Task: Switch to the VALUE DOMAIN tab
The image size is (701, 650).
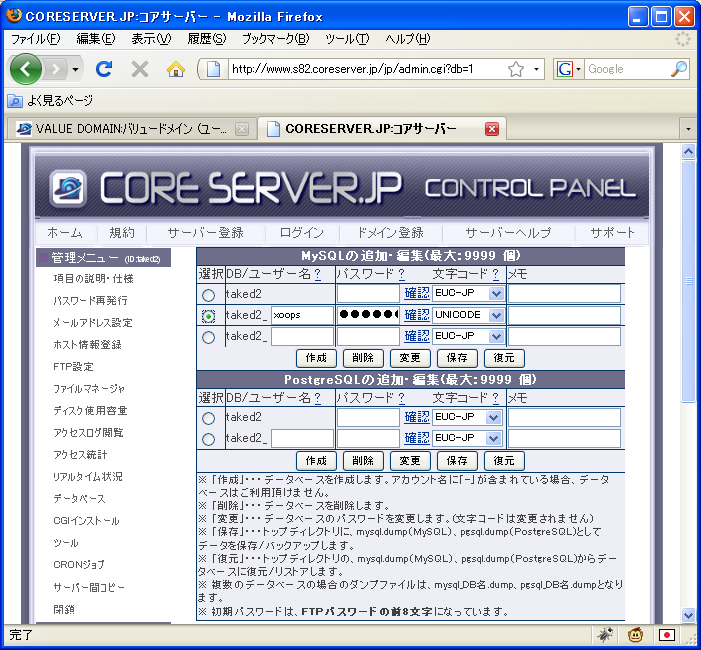Action: pyautogui.click(x=125, y=129)
